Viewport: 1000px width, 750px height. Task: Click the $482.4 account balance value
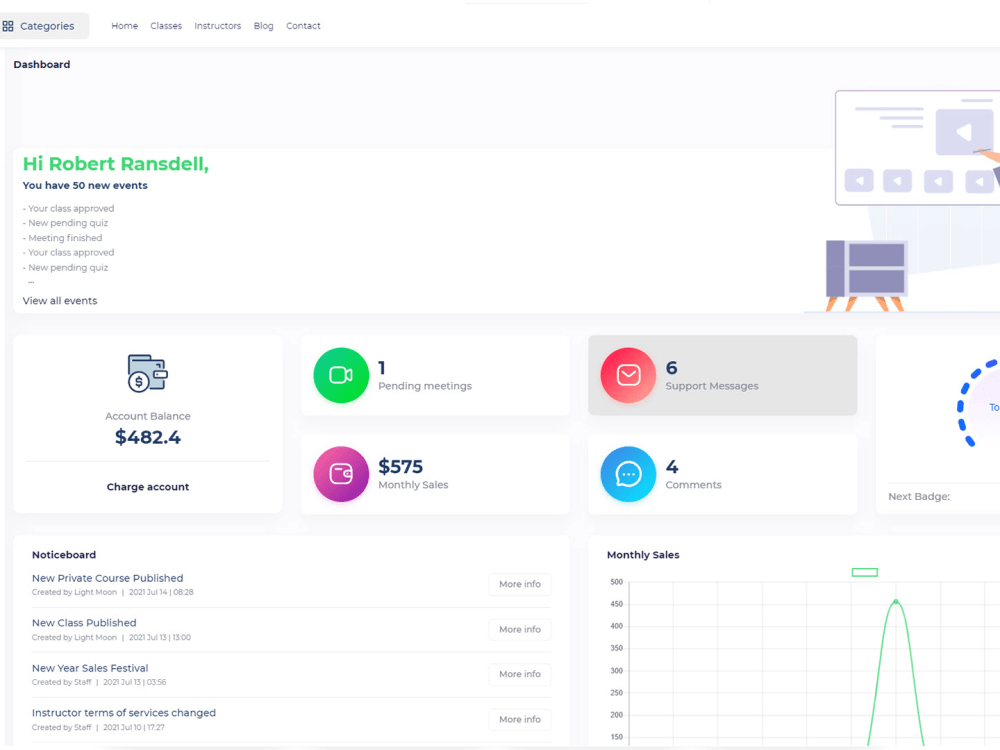(x=148, y=438)
